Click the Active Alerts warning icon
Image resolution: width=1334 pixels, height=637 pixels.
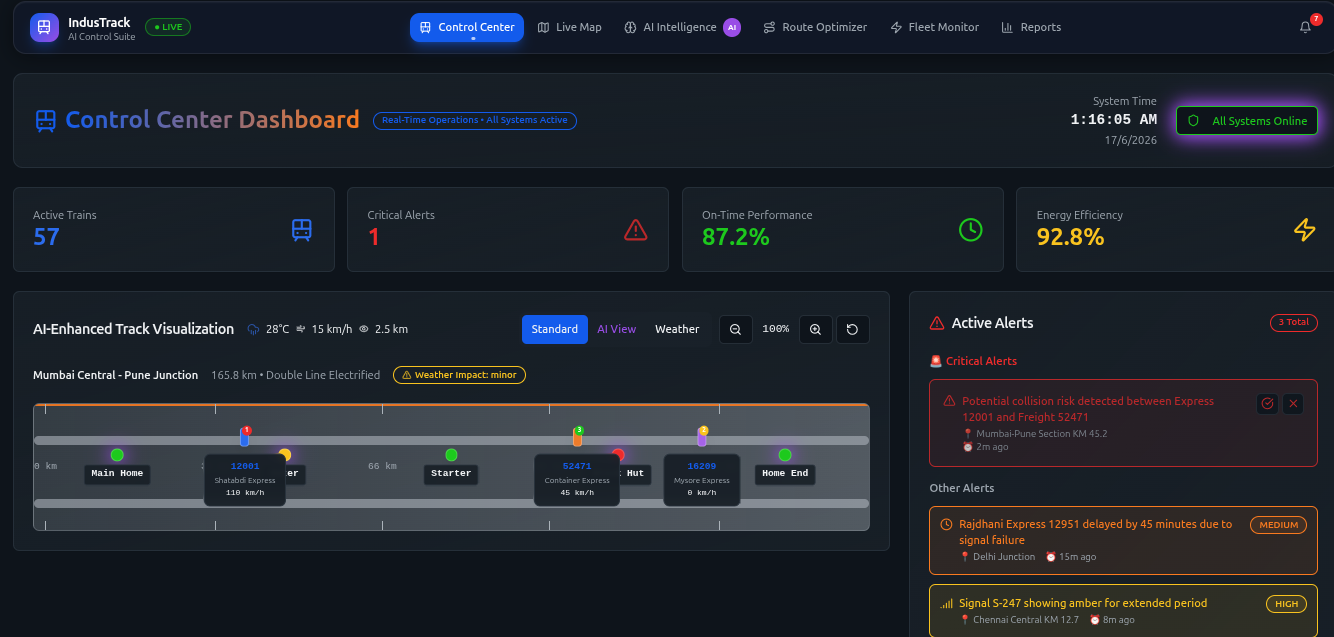(x=937, y=323)
